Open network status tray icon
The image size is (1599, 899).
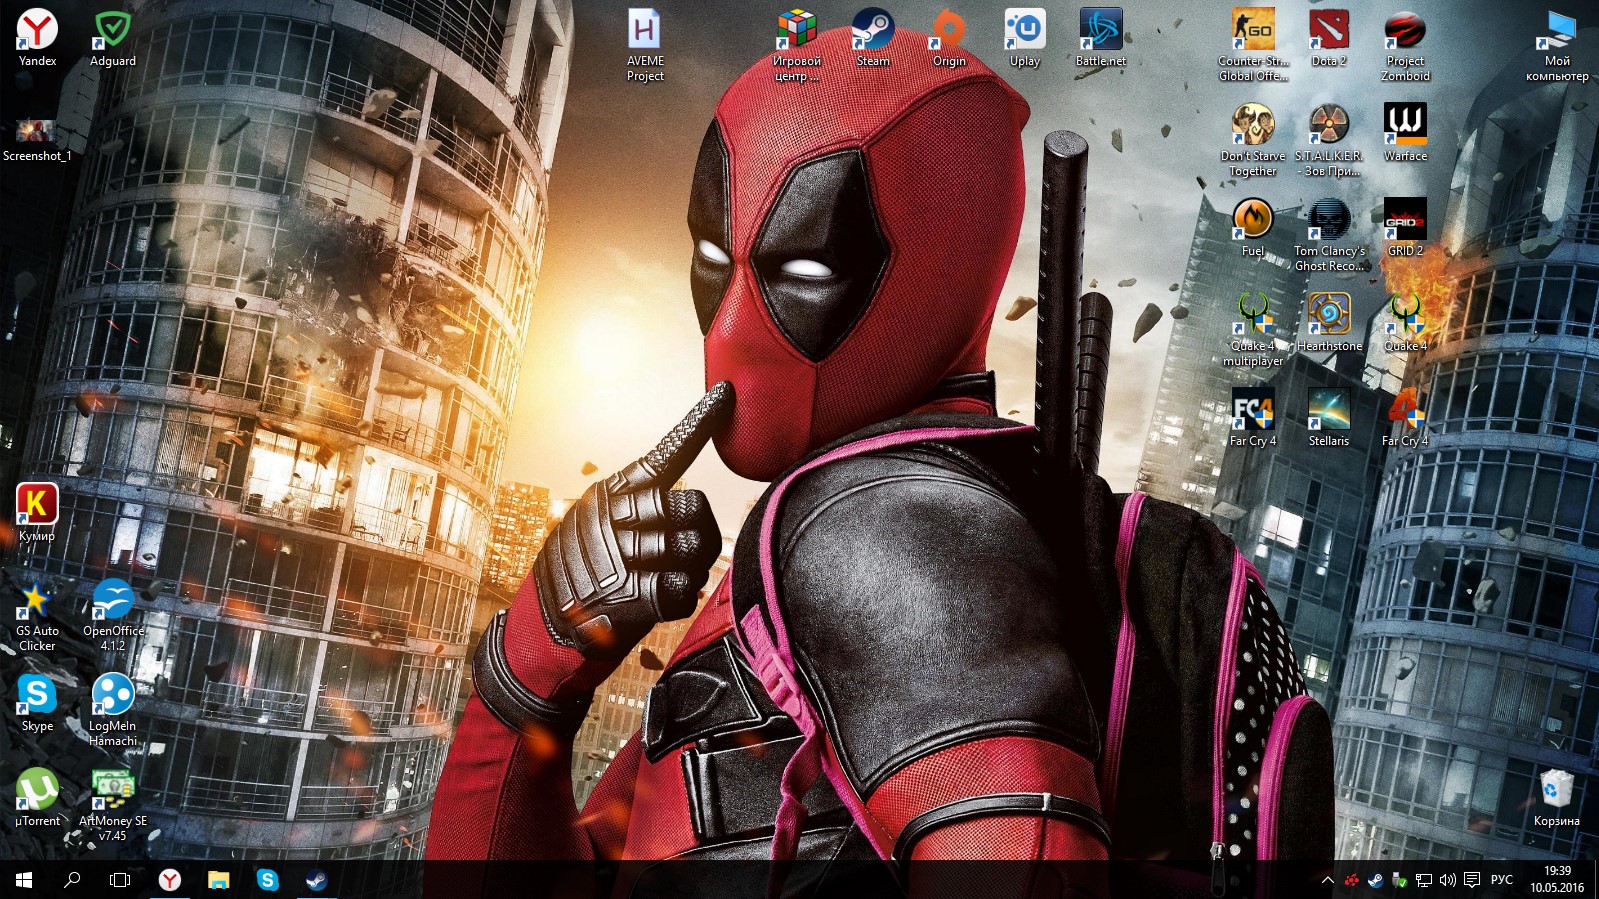1424,880
